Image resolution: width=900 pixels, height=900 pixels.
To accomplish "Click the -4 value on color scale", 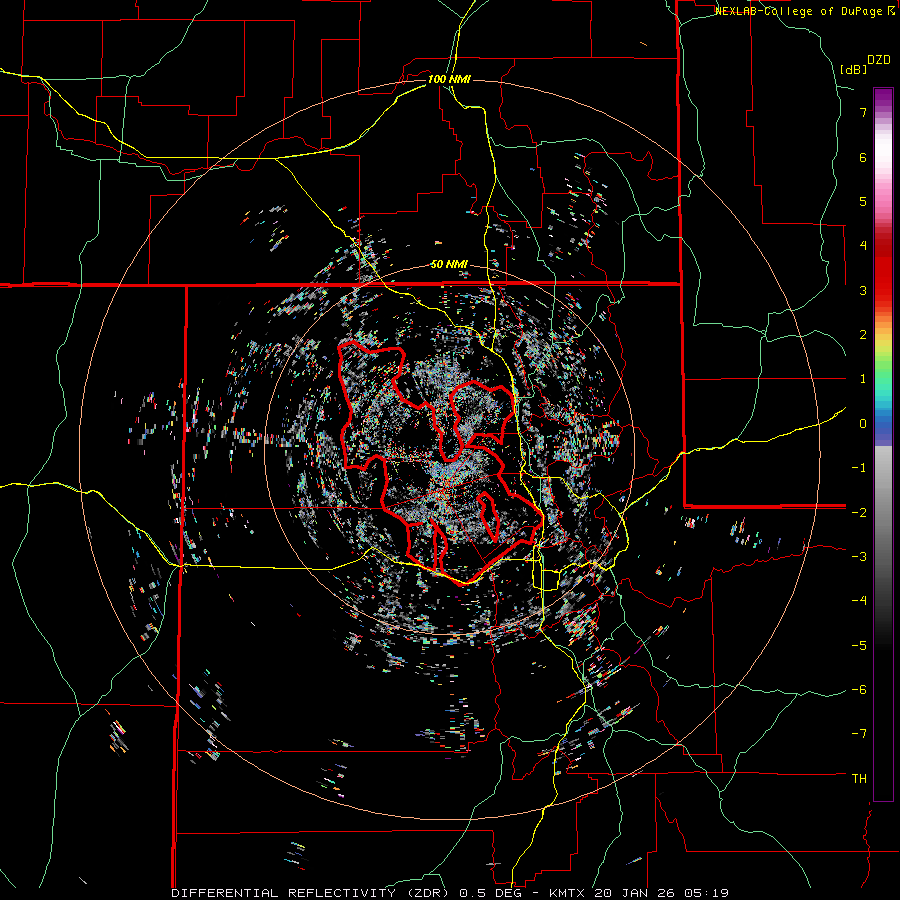I will coord(859,601).
